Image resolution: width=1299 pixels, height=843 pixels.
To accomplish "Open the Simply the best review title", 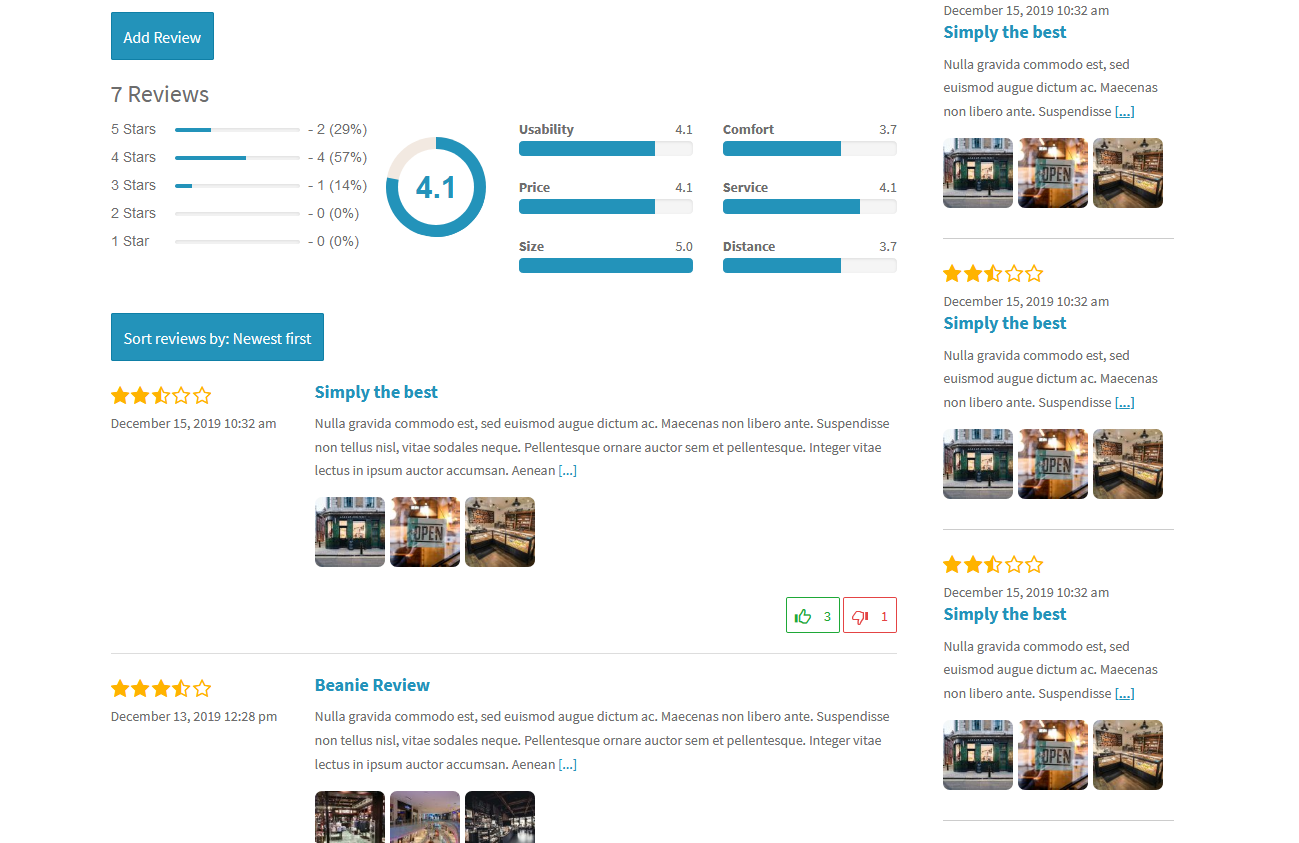I will click(x=376, y=392).
